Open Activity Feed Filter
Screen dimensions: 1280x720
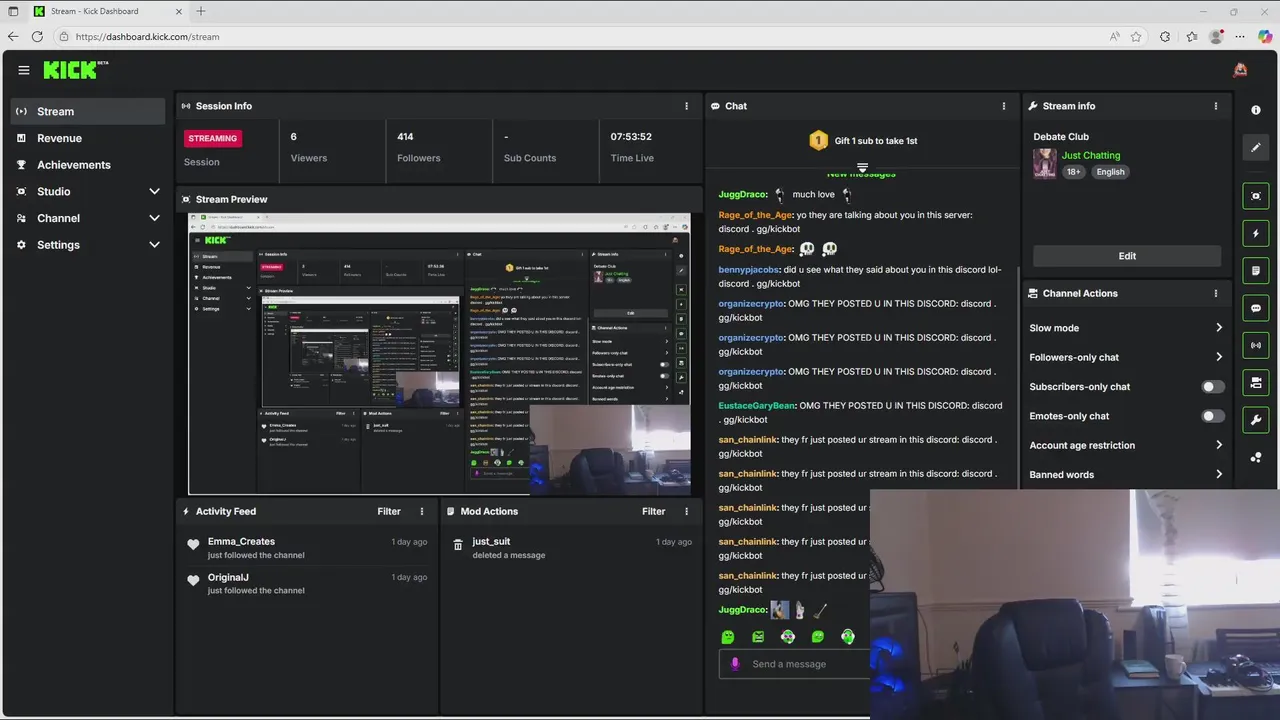point(389,511)
